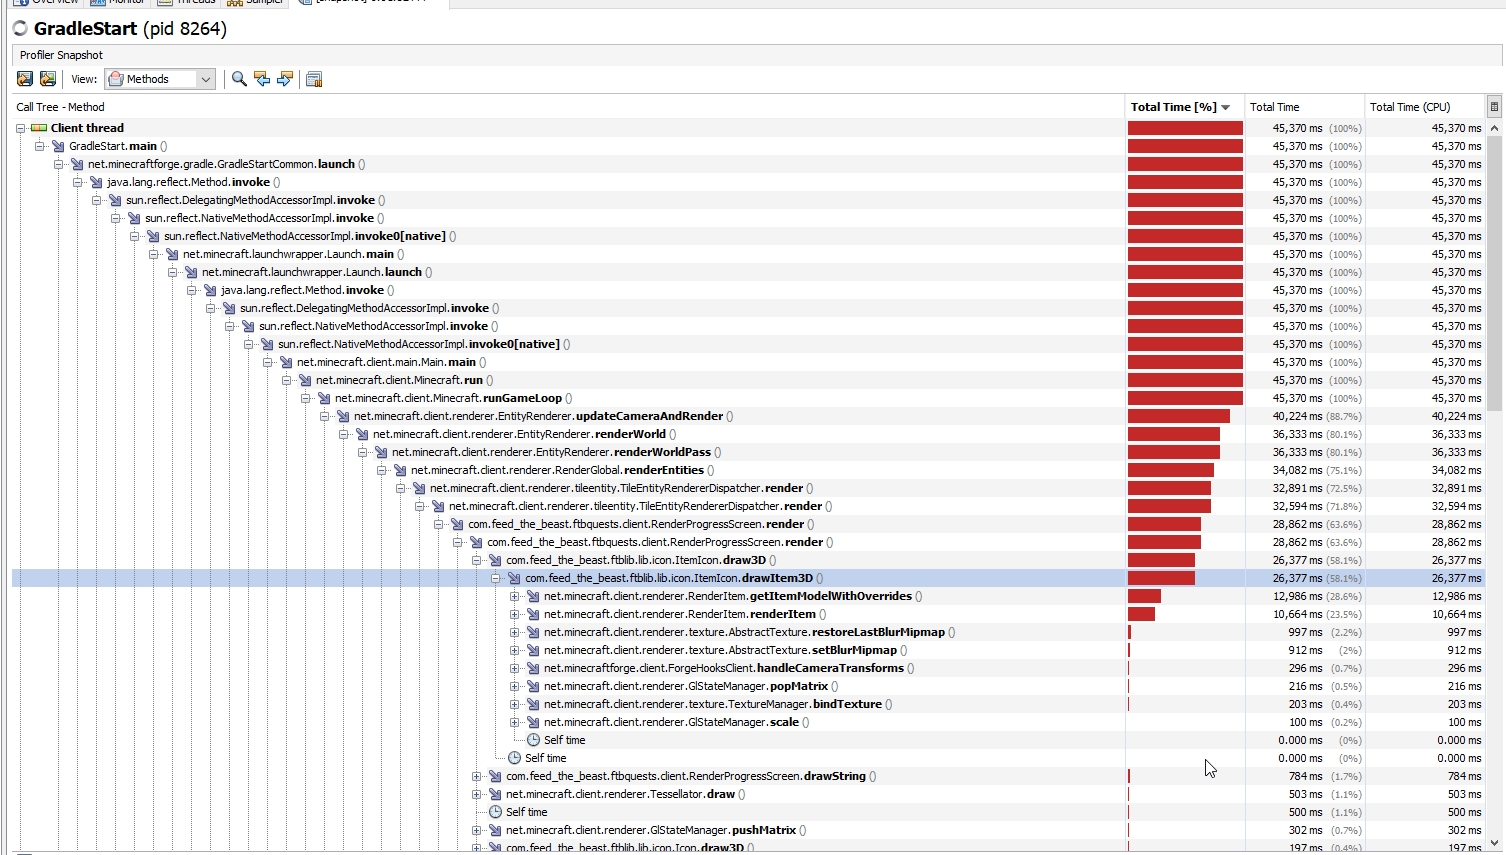The image size is (1506, 855).
Task: Click the last toolbar icon after Find Next
Action: click(314, 79)
